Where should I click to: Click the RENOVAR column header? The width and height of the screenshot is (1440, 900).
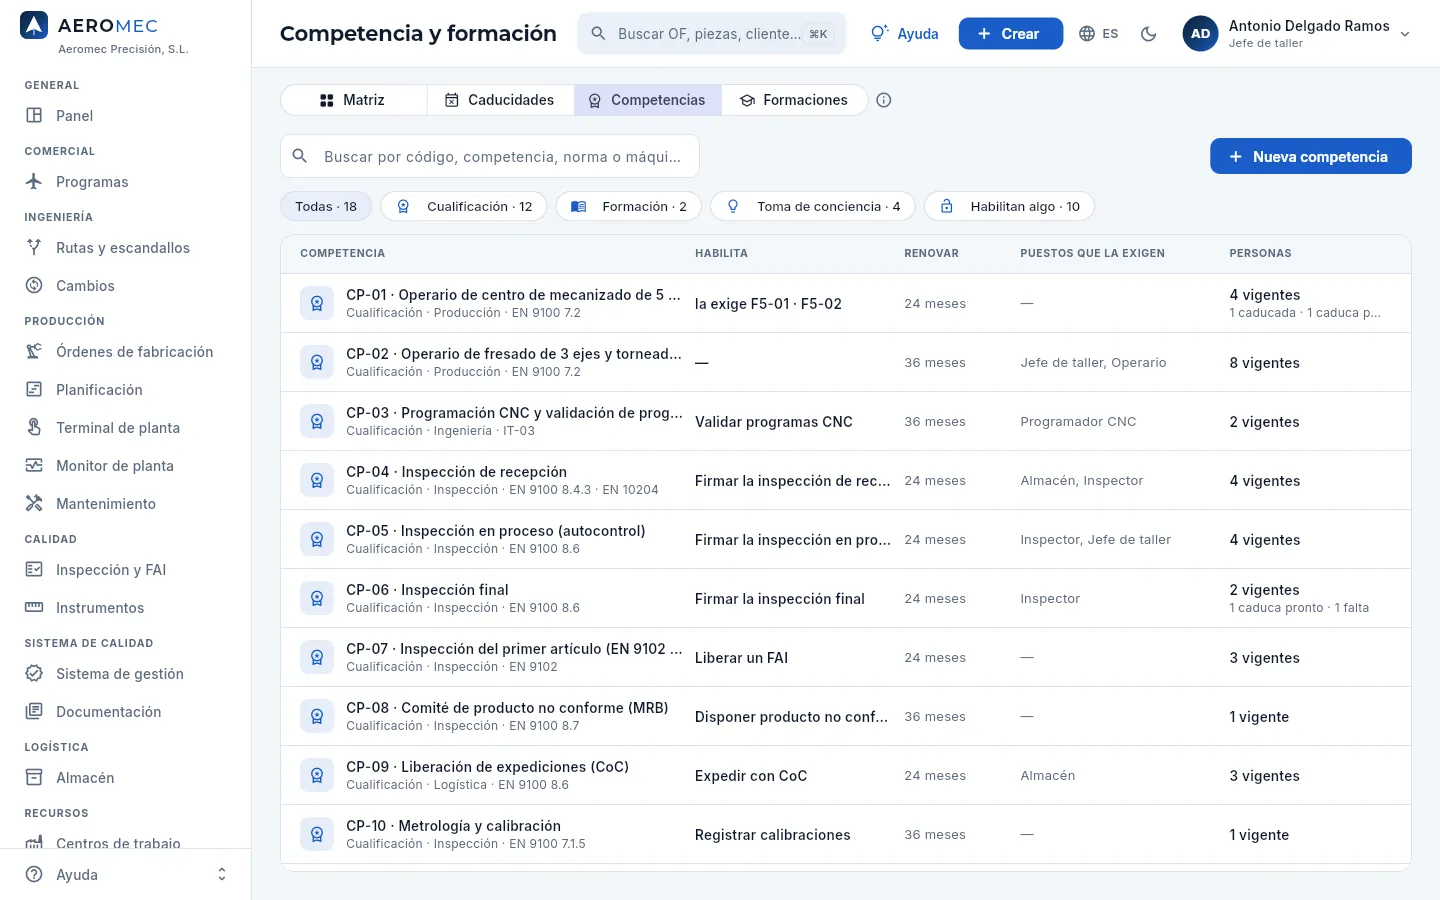931,254
